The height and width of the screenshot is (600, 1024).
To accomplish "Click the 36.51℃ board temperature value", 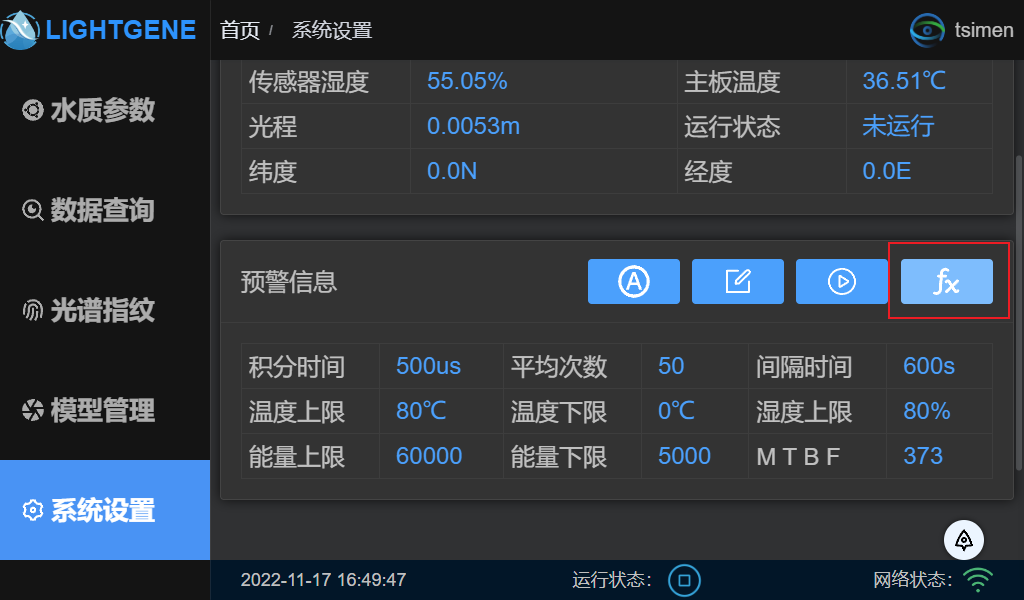I will click(x=904, y=81).
